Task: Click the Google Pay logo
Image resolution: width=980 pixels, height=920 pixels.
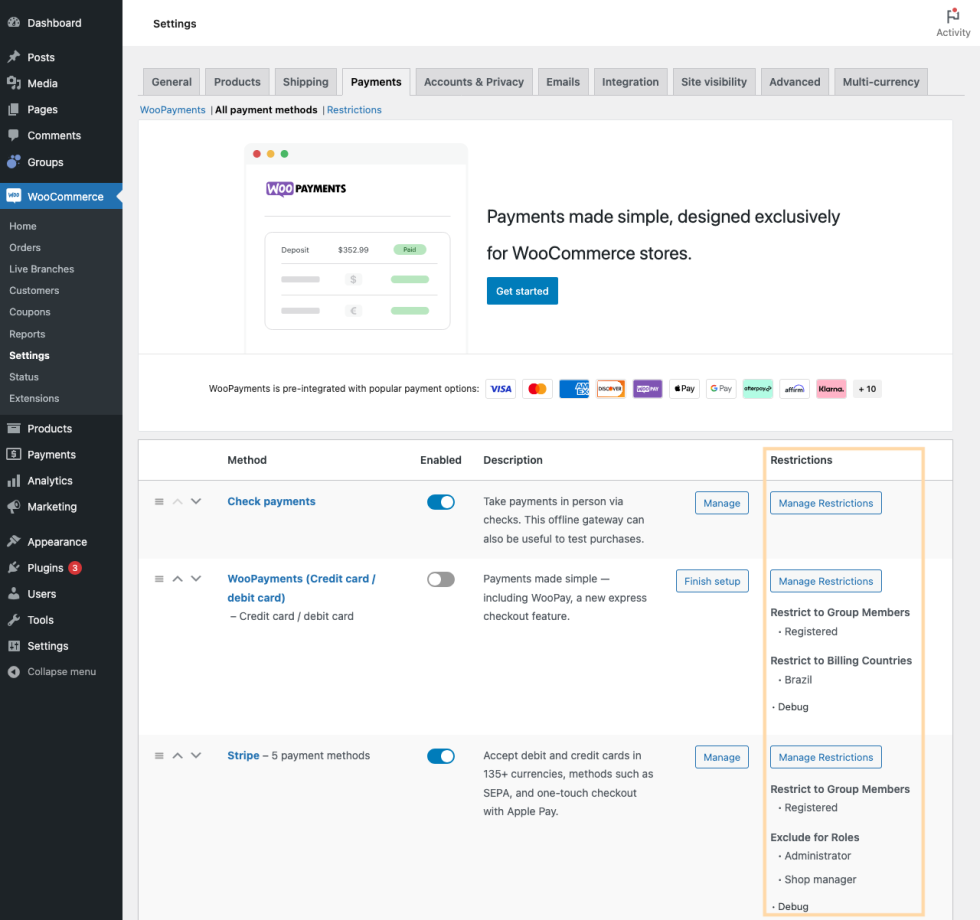Action: pyautogui.click(x=721, y=389)
